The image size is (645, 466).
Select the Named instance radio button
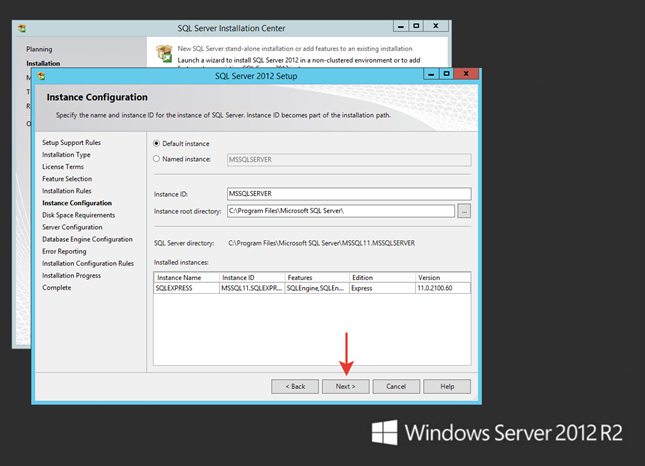coord(156,159)
